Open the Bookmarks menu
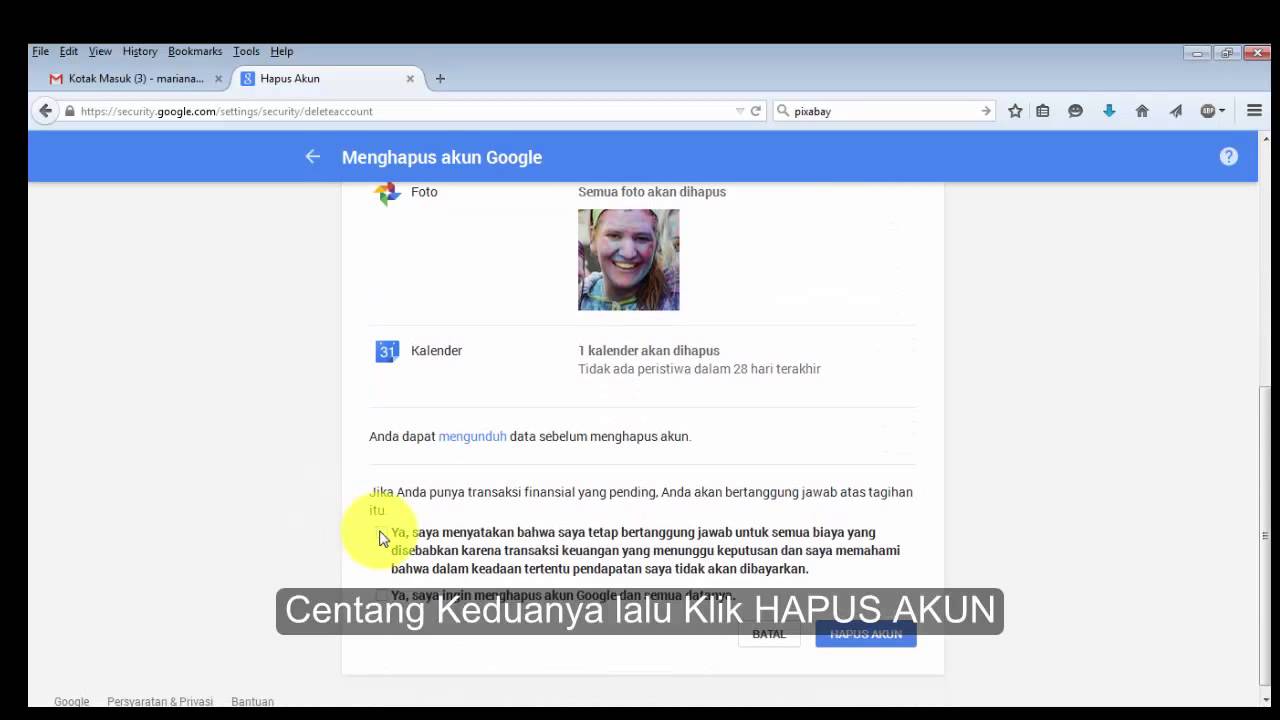This screenshot has height=720, width=1280. pos(195,51)
